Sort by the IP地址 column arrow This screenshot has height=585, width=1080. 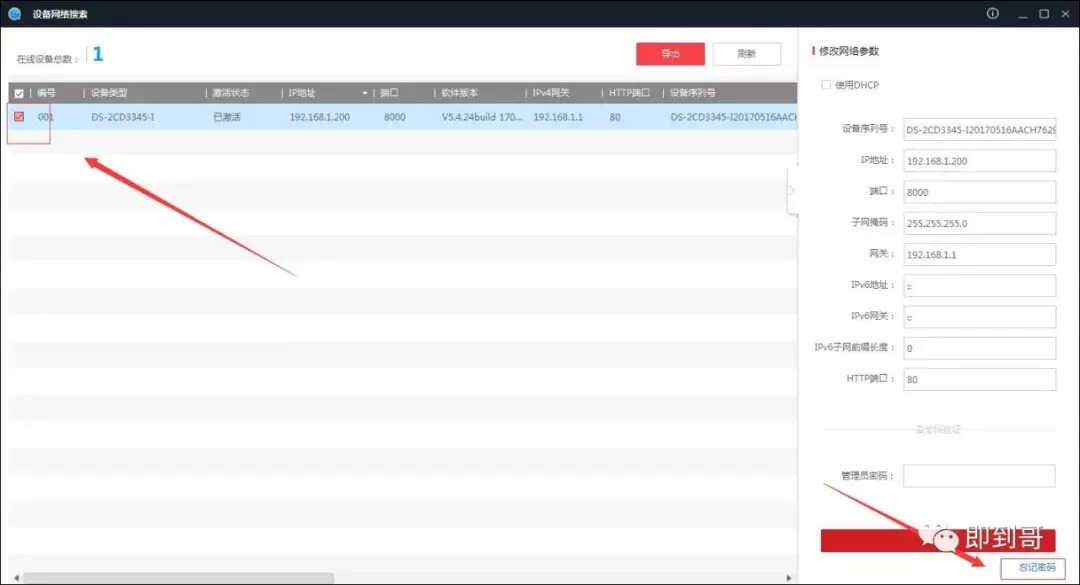coord(364,93)
